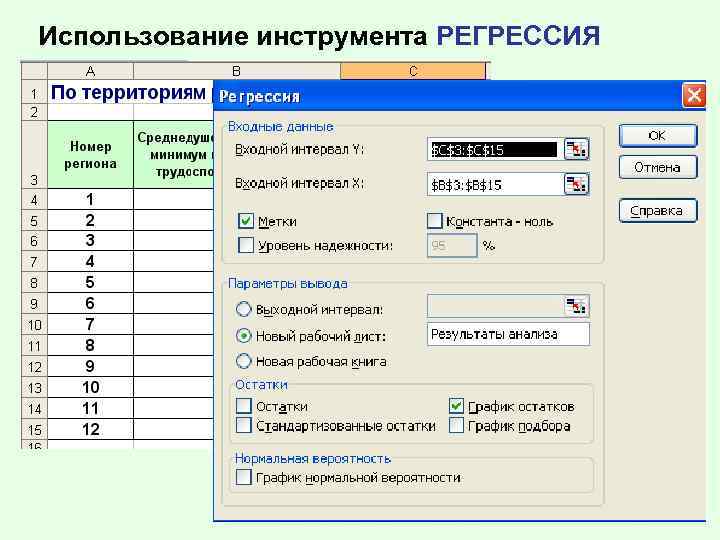Click cell with region number 4
Screen dimensions: 720x540
[x=90, y=261]
